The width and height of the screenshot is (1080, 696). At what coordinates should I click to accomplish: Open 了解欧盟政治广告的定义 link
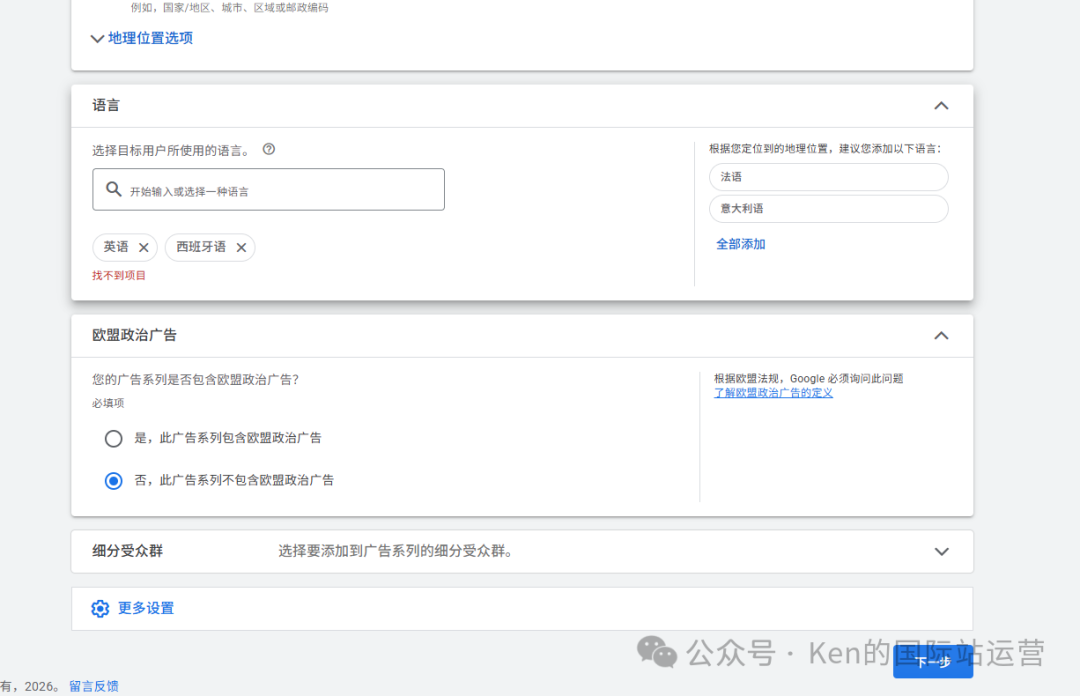pyautogui.click(x=773, y=393)
